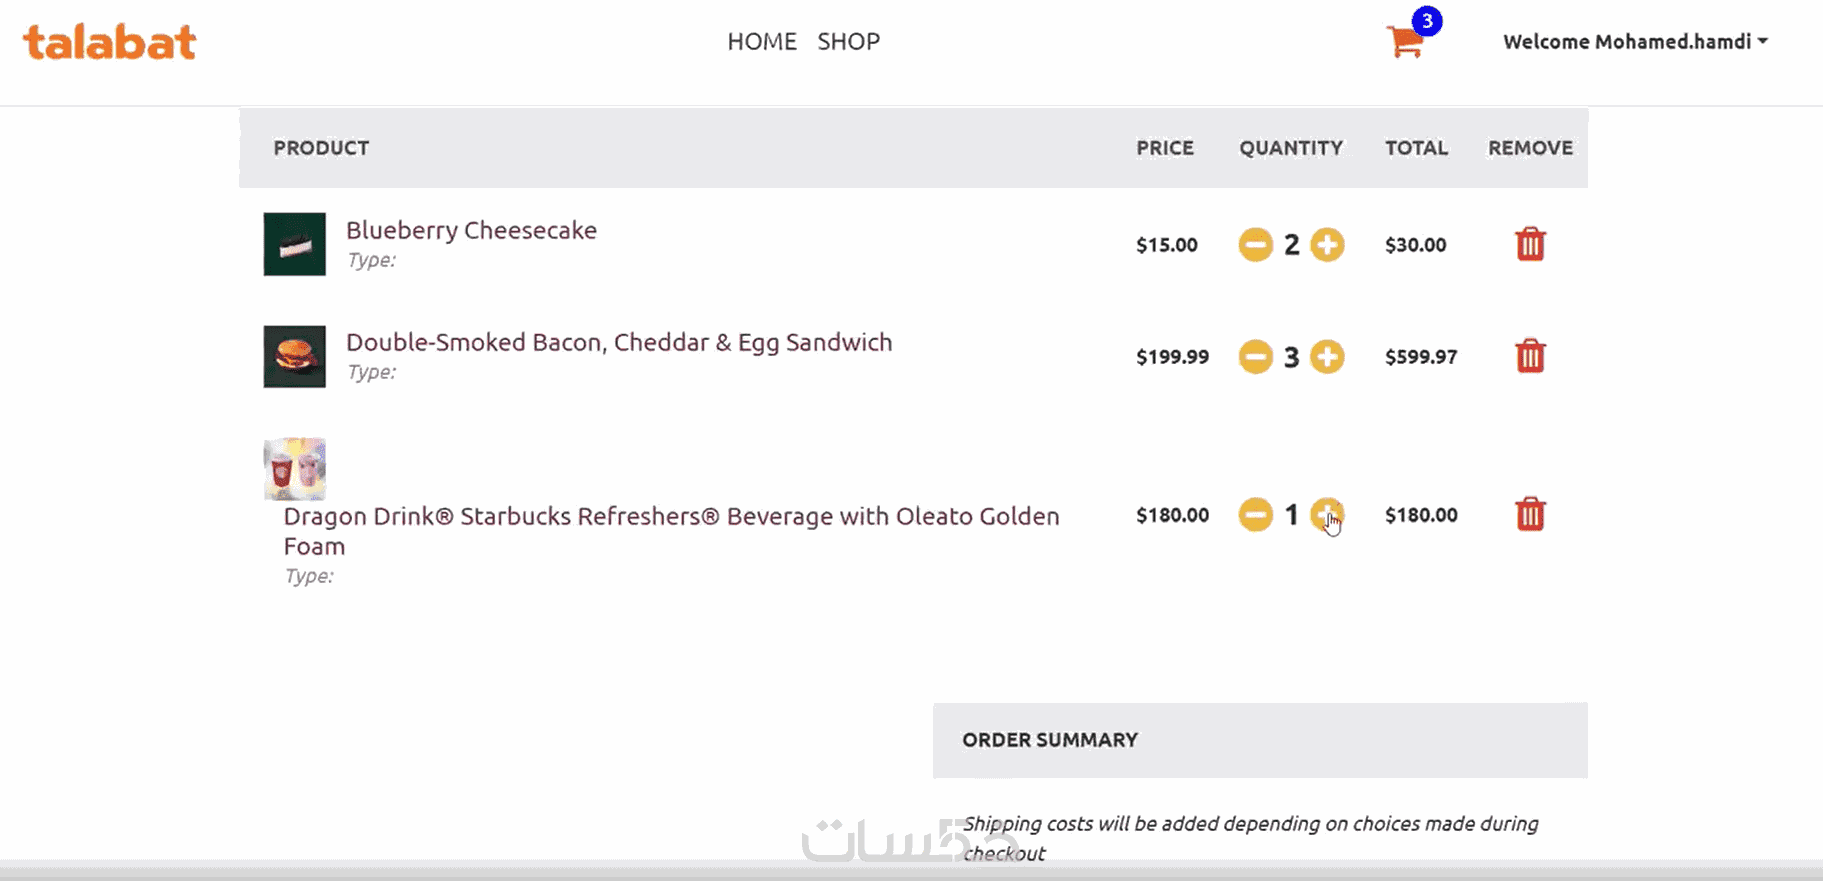1823x881 pixels.
Task: Increase Blueberry Cheesecake quantity
Action: tap(1327, 245)
